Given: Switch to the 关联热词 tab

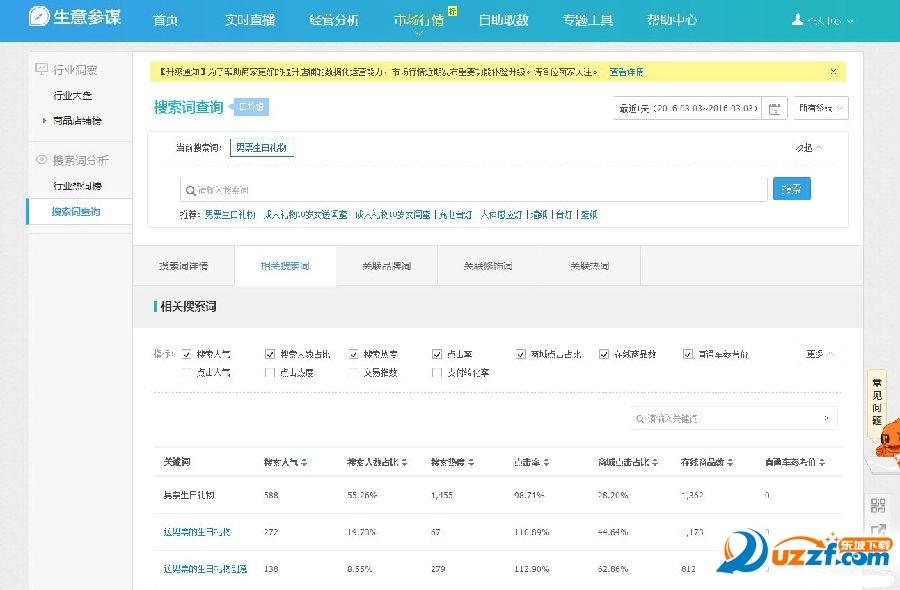Looking at the screenshot, I should (x=589, y=266).
